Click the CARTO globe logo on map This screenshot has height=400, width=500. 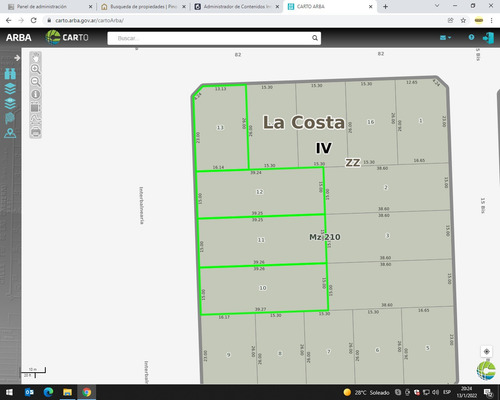coord(486,370)
